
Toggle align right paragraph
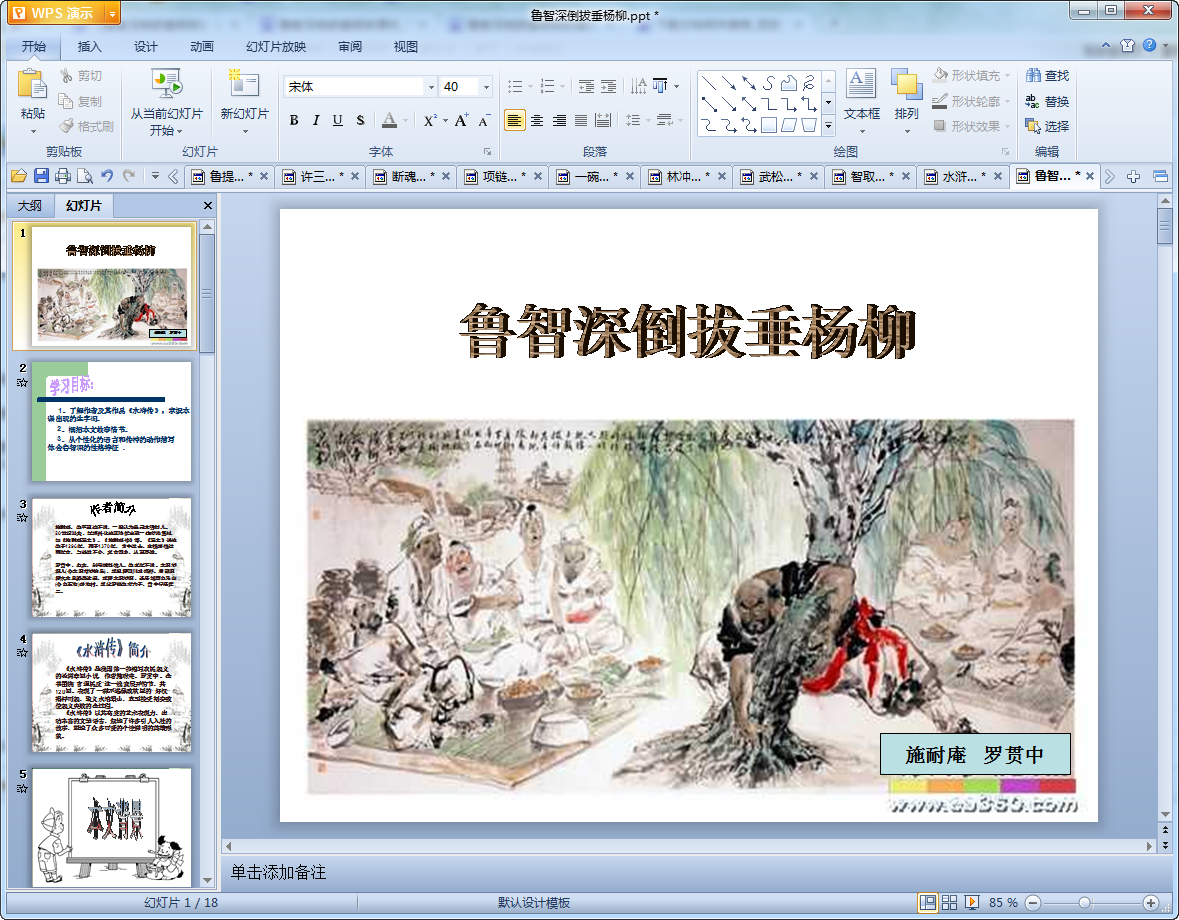coord(559,120)
